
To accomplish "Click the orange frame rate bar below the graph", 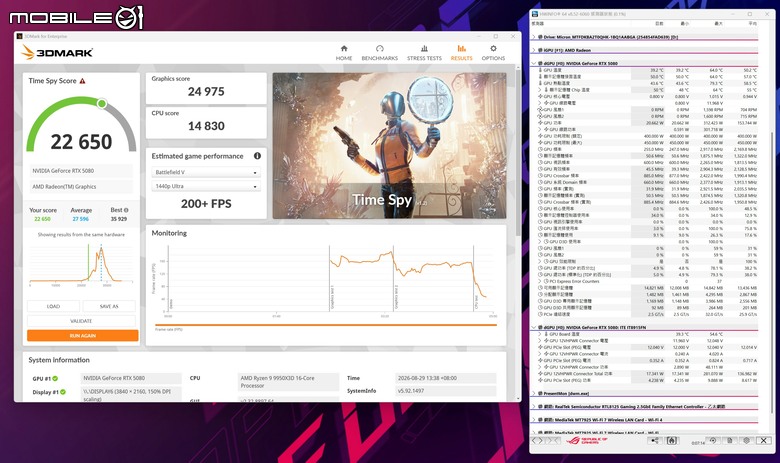I will click(326, 325).
